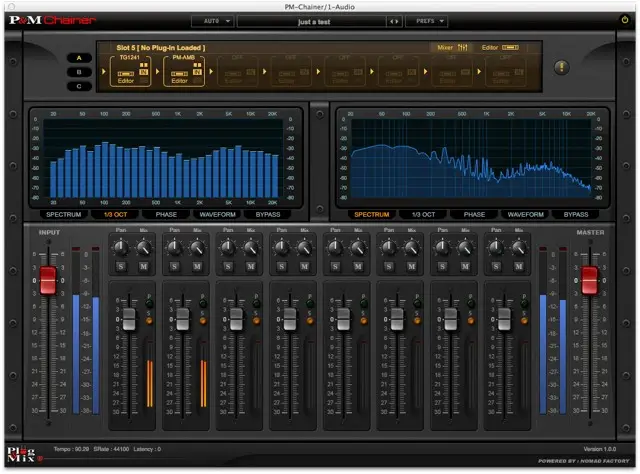
Task: Toggle the IN button on the PM-AMB slot
Action: pos(197,72)
